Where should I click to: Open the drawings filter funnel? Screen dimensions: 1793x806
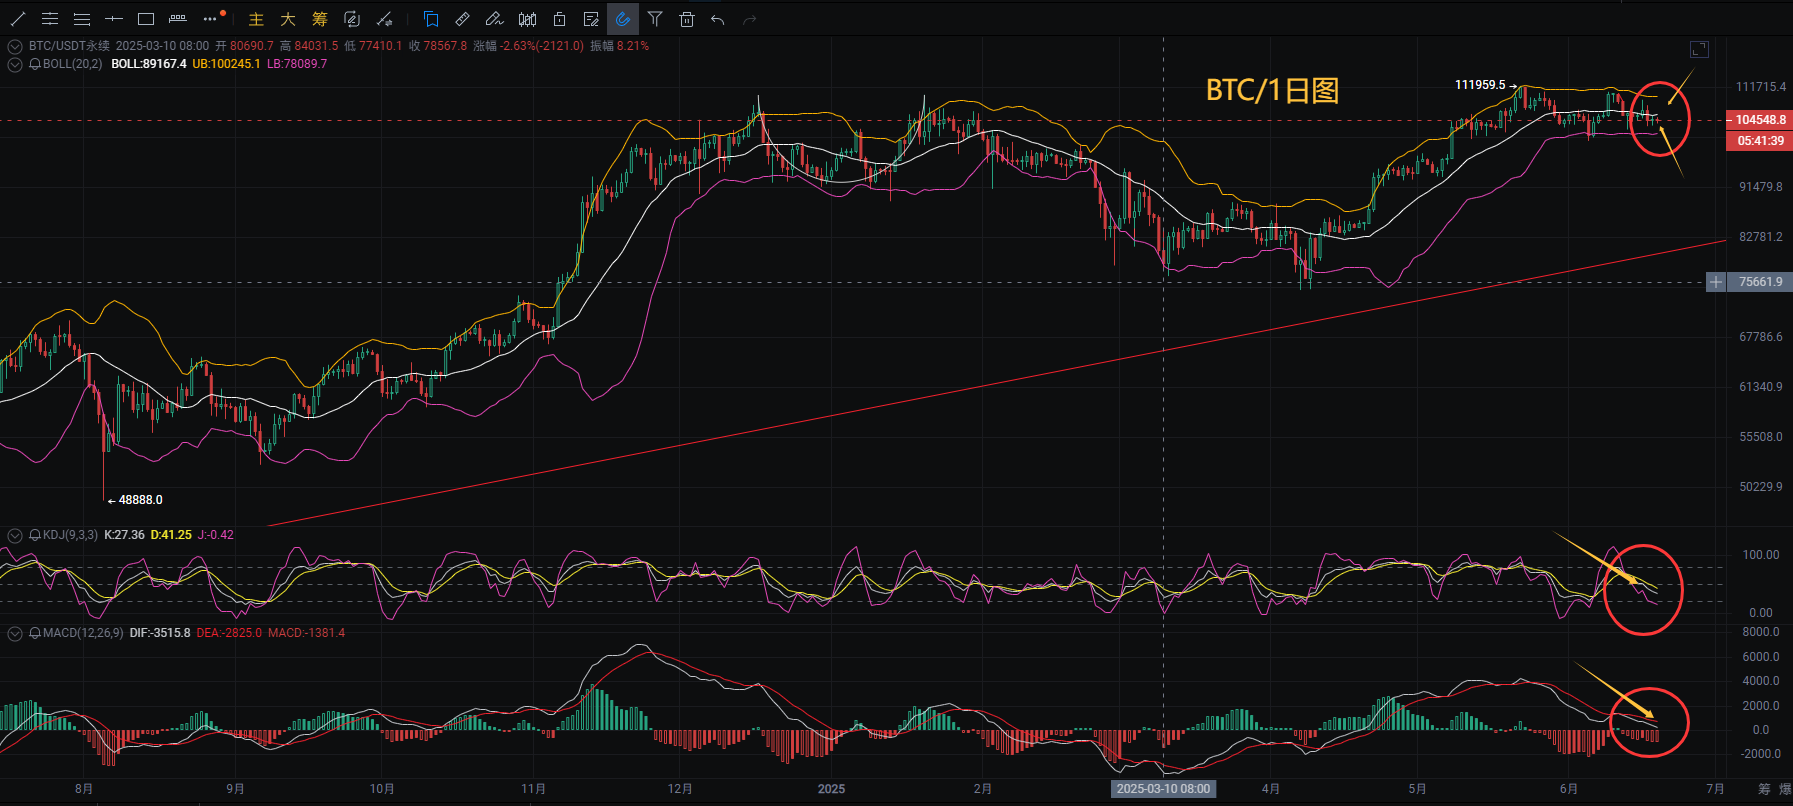(x=655, y=19)
